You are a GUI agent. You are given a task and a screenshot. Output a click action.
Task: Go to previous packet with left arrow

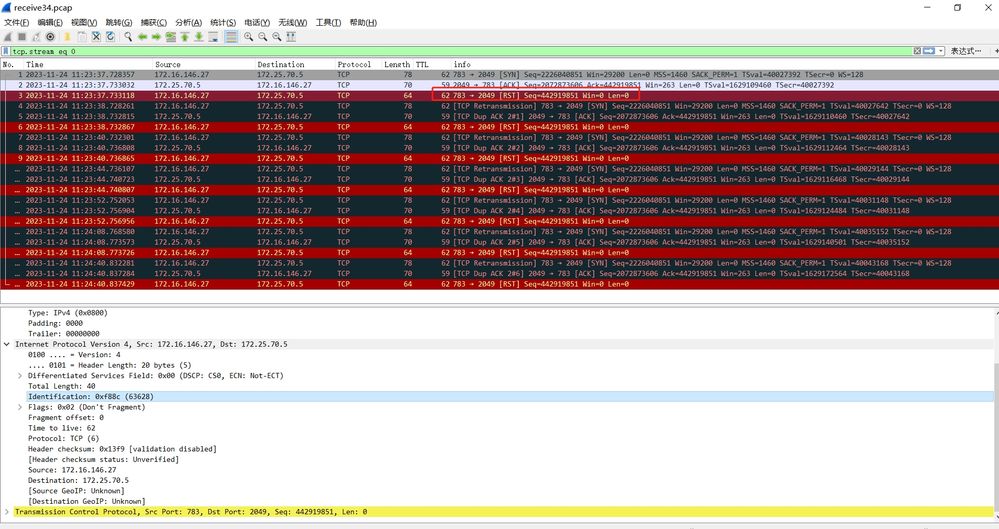pos(142,37)
